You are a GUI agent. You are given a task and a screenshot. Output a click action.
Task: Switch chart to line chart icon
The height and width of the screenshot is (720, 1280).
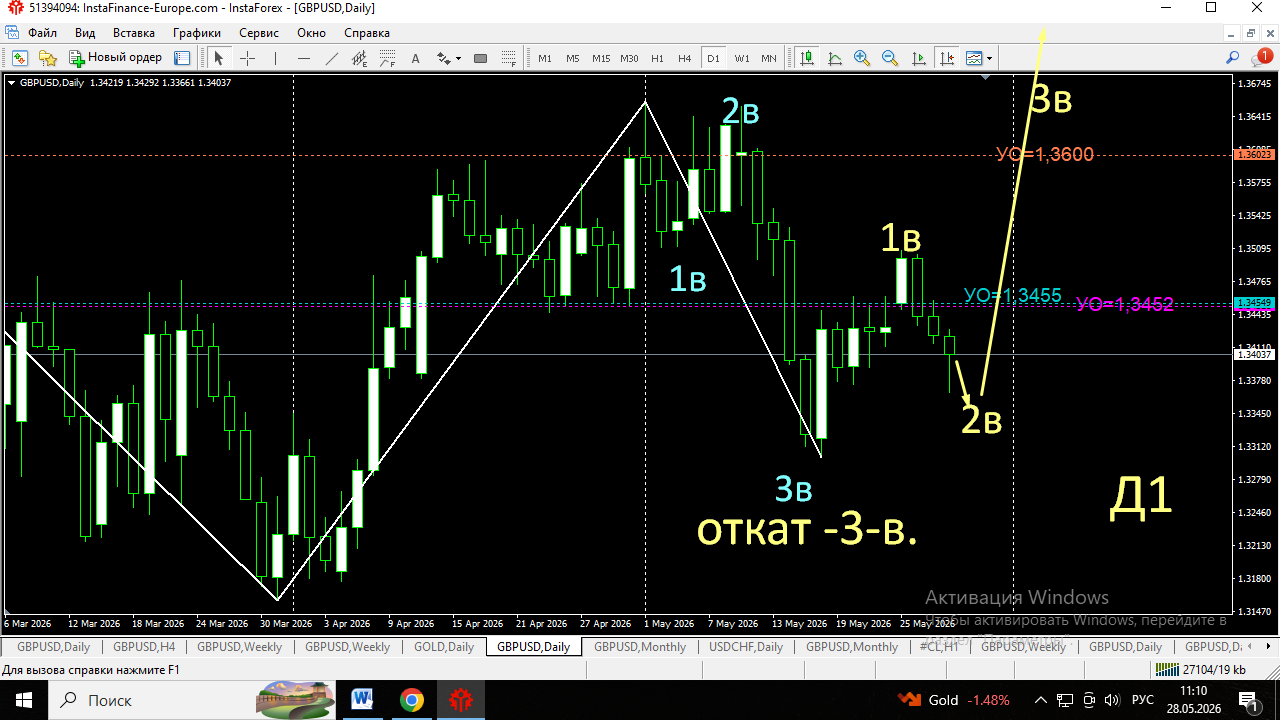[834, 58]
